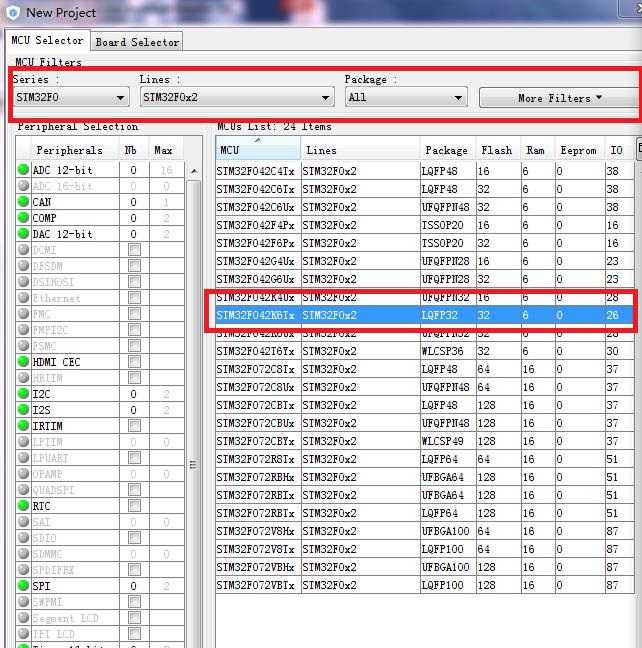The image size is (642, 648).
Task: Select the STM32F072R8Tx LQFP64 row
Action: coord(425,459)
